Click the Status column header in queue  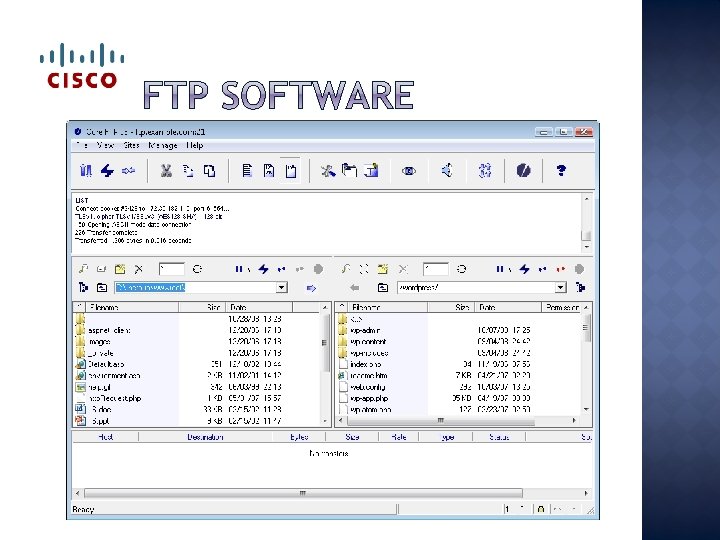pos(499,437)
